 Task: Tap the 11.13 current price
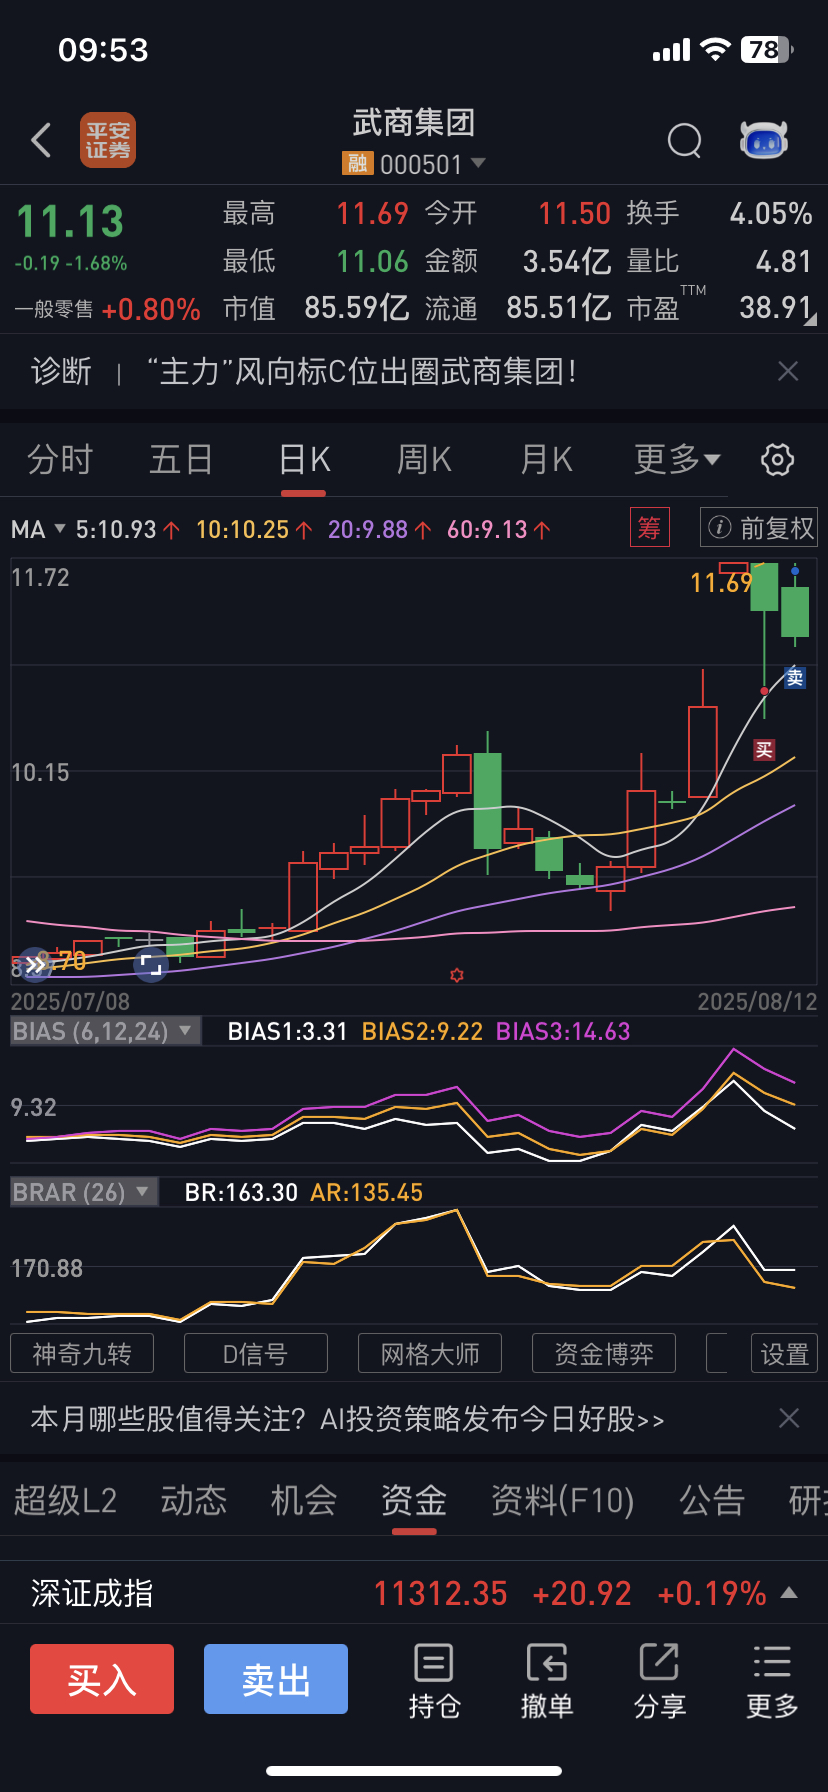tap(70, 222)
